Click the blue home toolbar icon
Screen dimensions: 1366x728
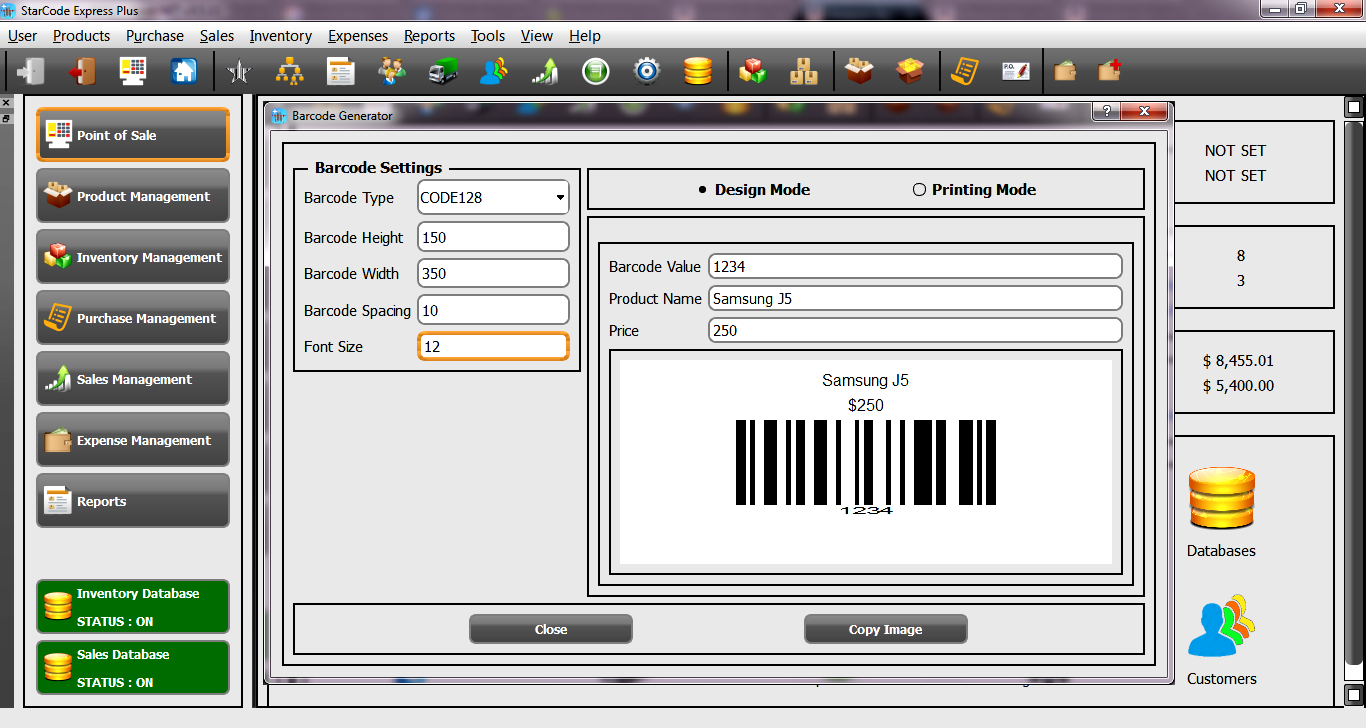tap(183, 71)
